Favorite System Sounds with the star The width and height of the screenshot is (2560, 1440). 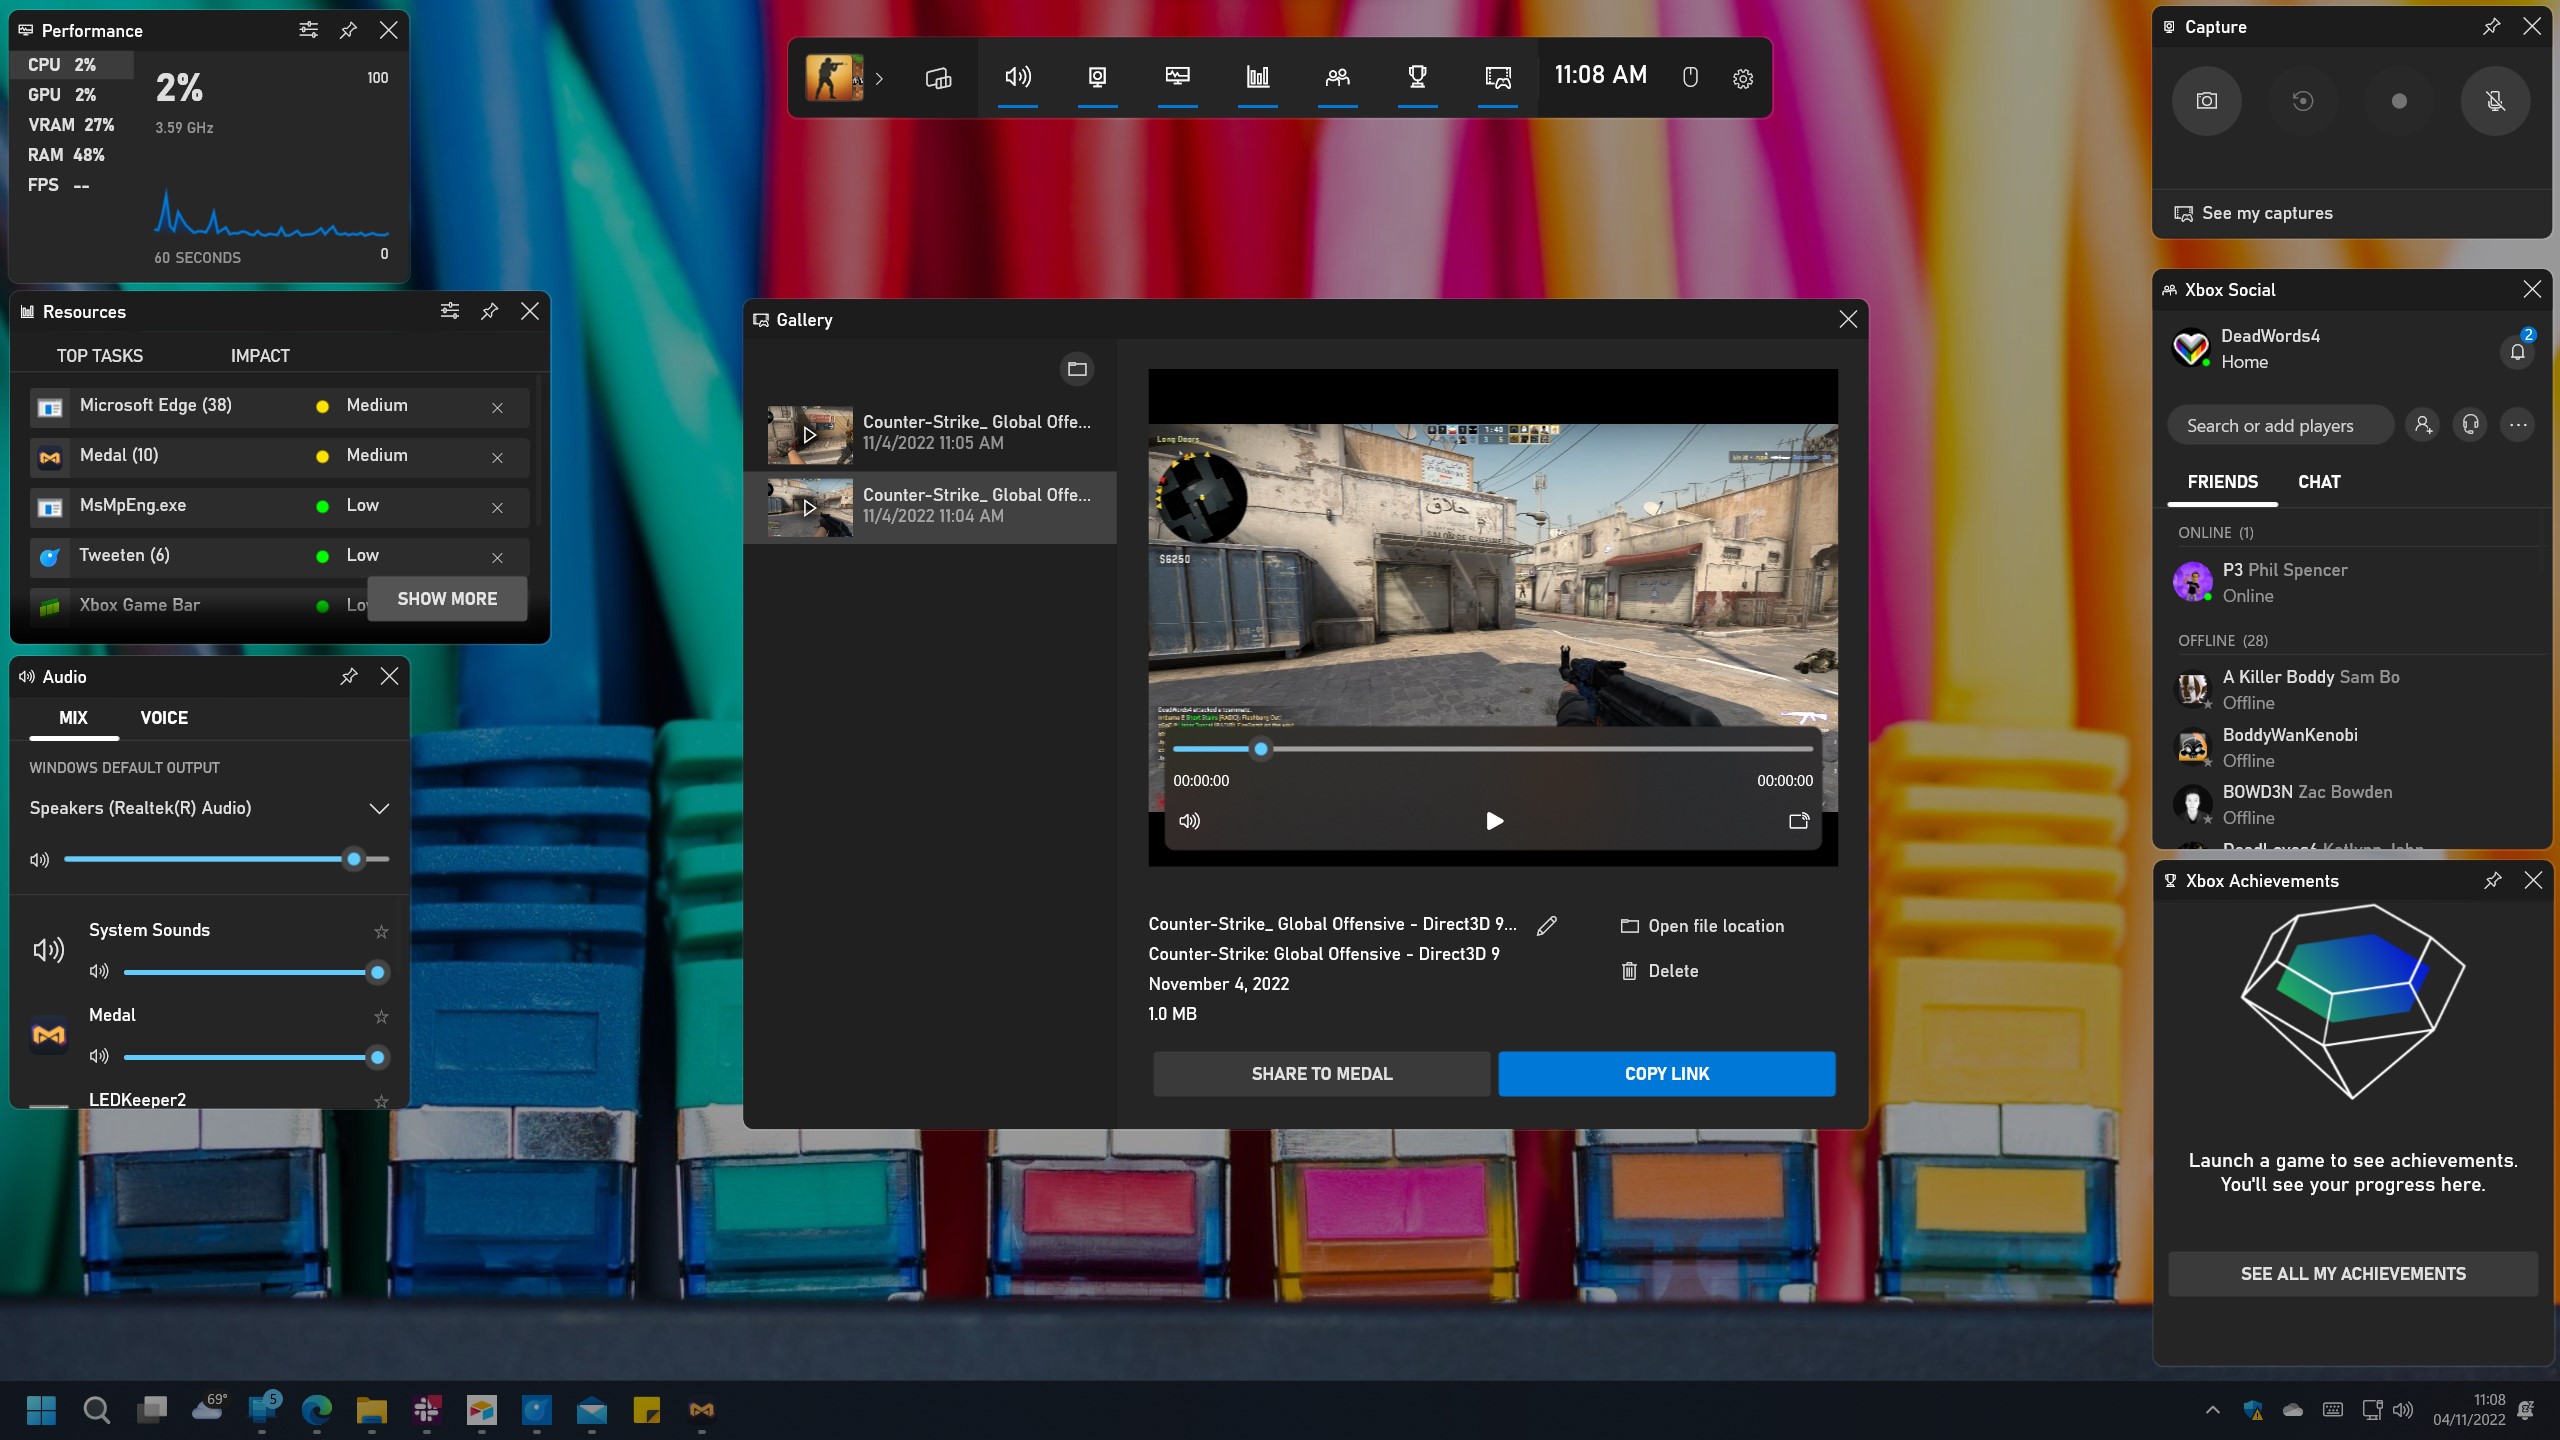(381, 931)
